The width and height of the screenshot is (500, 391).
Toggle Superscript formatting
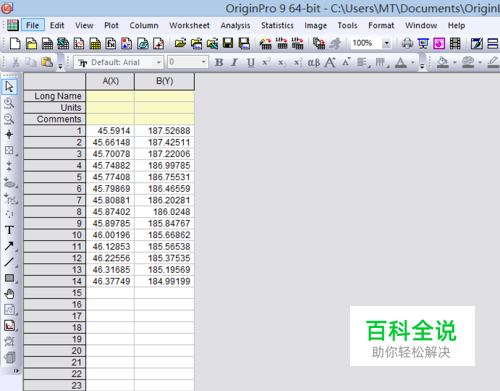pos(266,62)
